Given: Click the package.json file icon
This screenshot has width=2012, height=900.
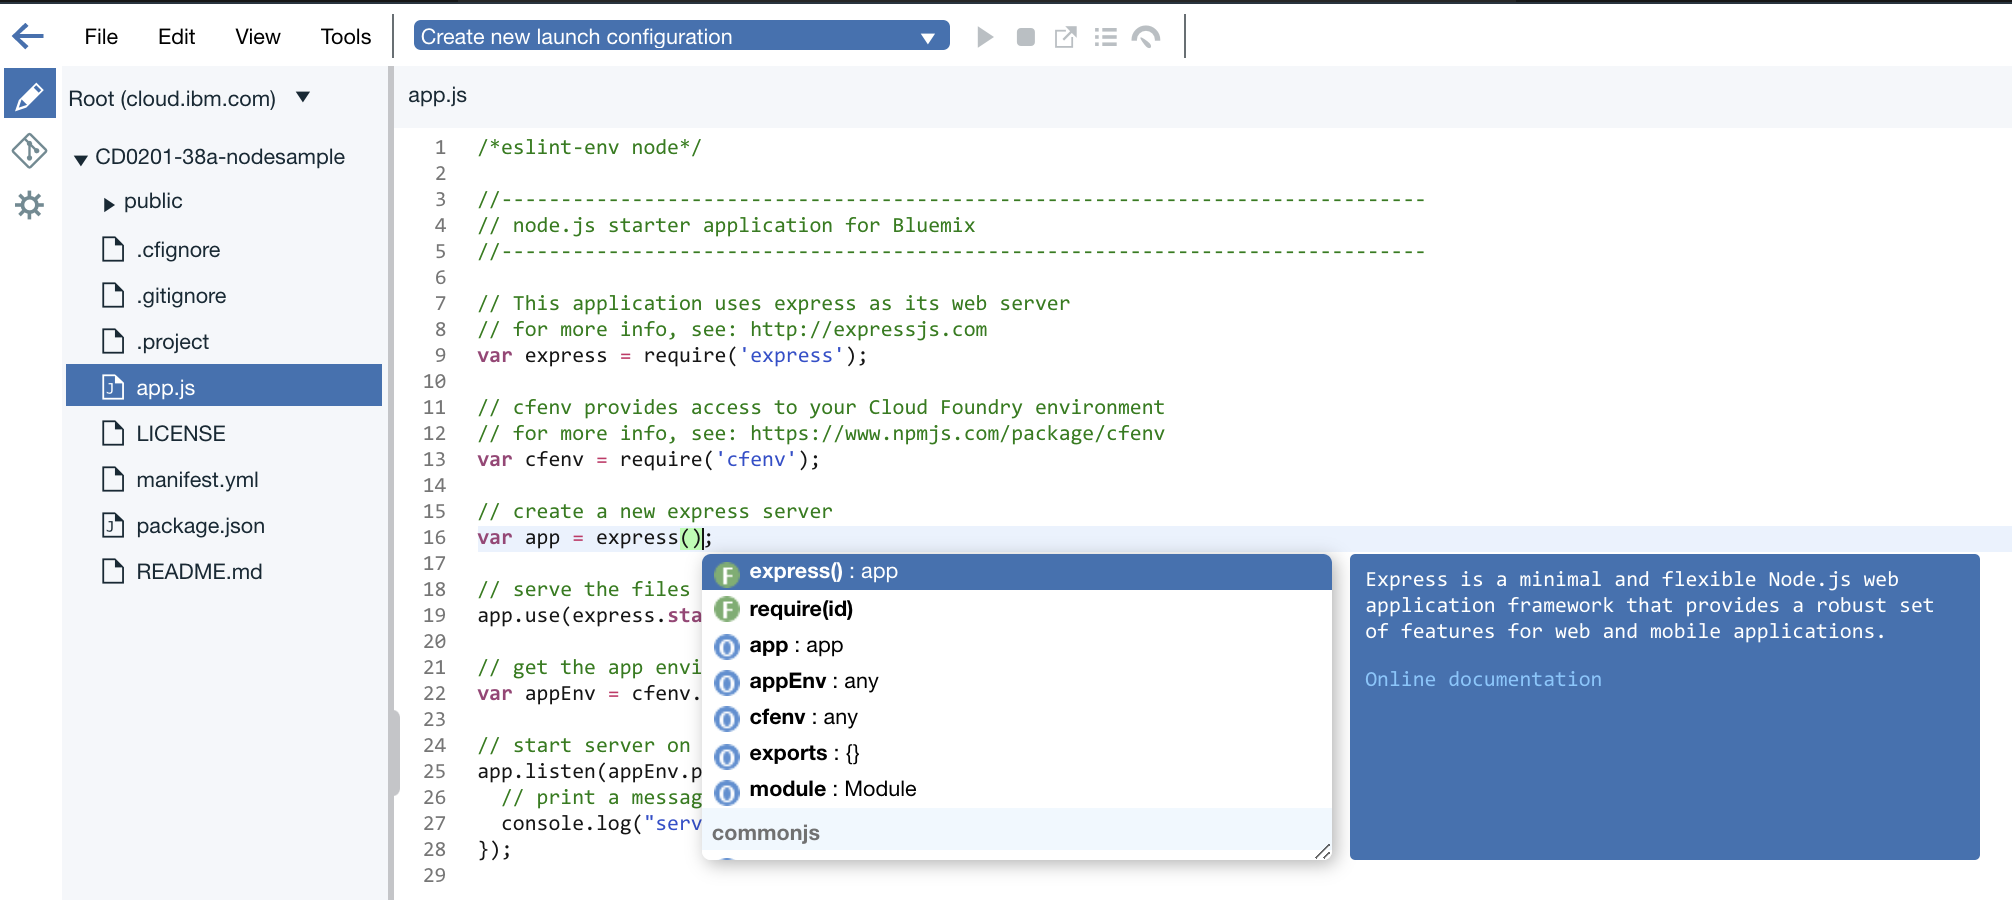Looking at the screenshot, I should click(113, 525).
